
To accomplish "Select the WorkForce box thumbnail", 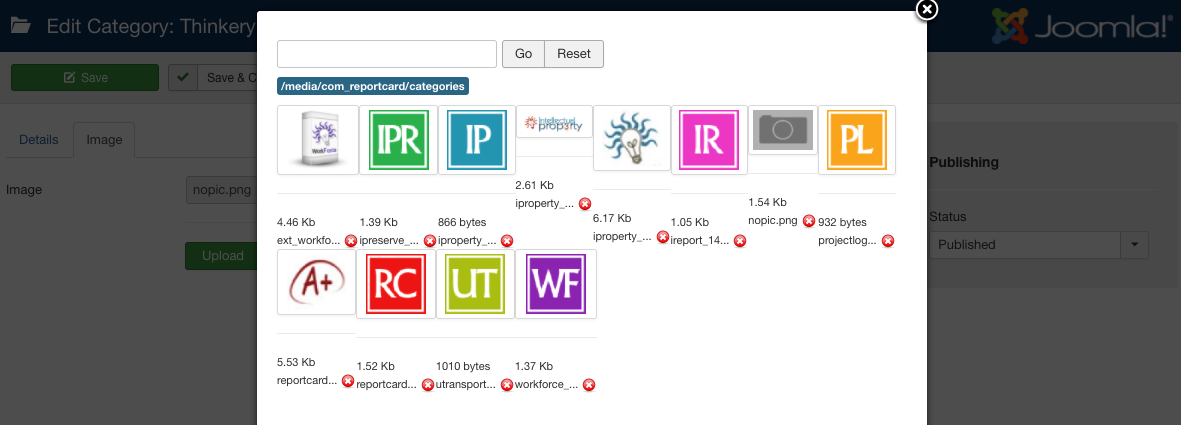I will [x=318, y=140].
